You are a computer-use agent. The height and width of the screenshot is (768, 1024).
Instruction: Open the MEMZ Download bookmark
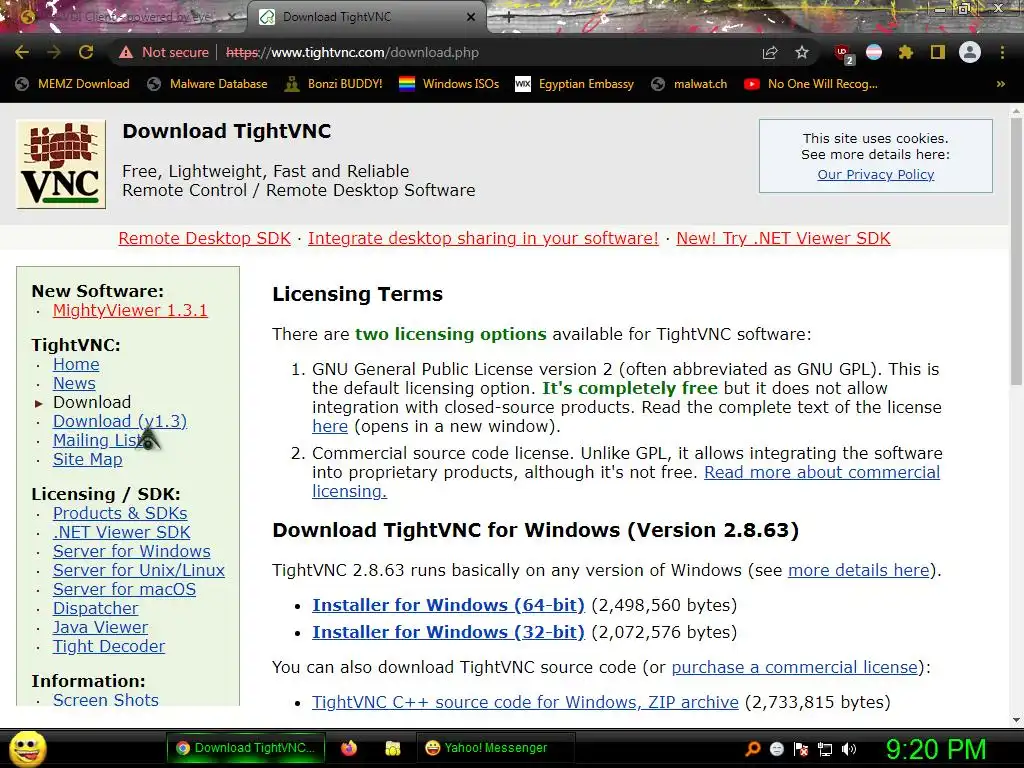coord(72,84)
